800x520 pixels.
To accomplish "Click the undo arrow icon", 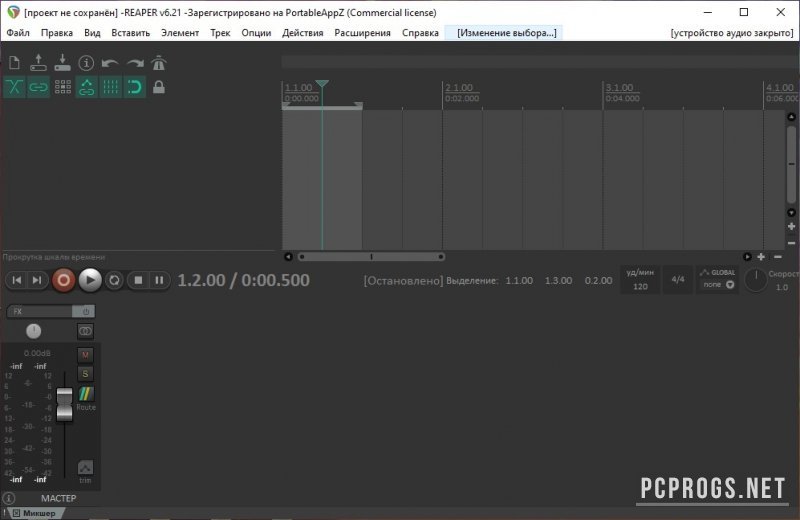I will click(110, 64).
